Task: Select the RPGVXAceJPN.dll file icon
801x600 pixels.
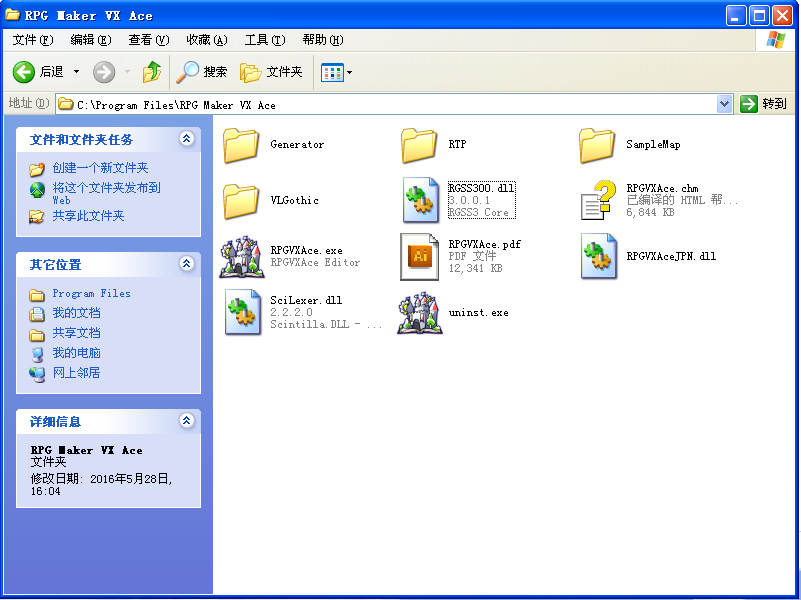Action: [x=599, y=256]
